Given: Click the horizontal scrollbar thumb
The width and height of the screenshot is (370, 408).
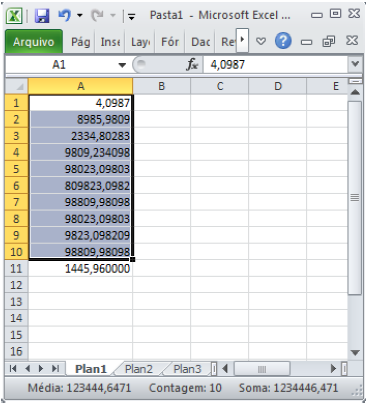Looking at the screenshot, I should 262,369.
